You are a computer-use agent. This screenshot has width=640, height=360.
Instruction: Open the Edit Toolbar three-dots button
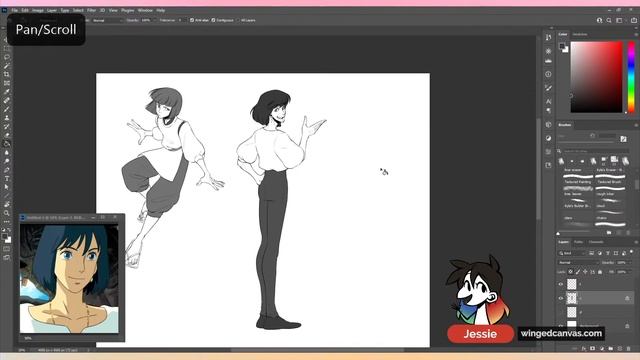click(x=7, y=222)
